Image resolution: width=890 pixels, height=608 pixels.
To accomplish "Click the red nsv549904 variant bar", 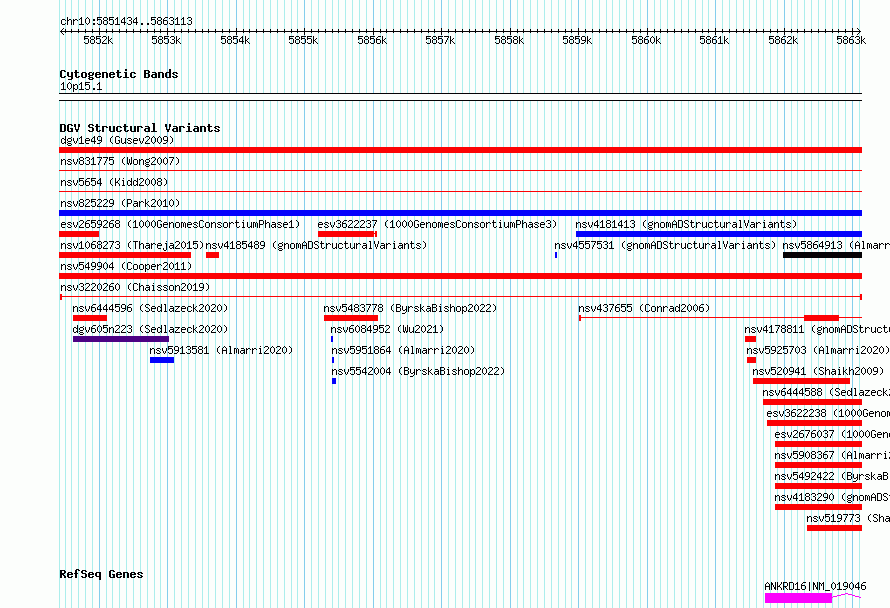I will 460,276.
